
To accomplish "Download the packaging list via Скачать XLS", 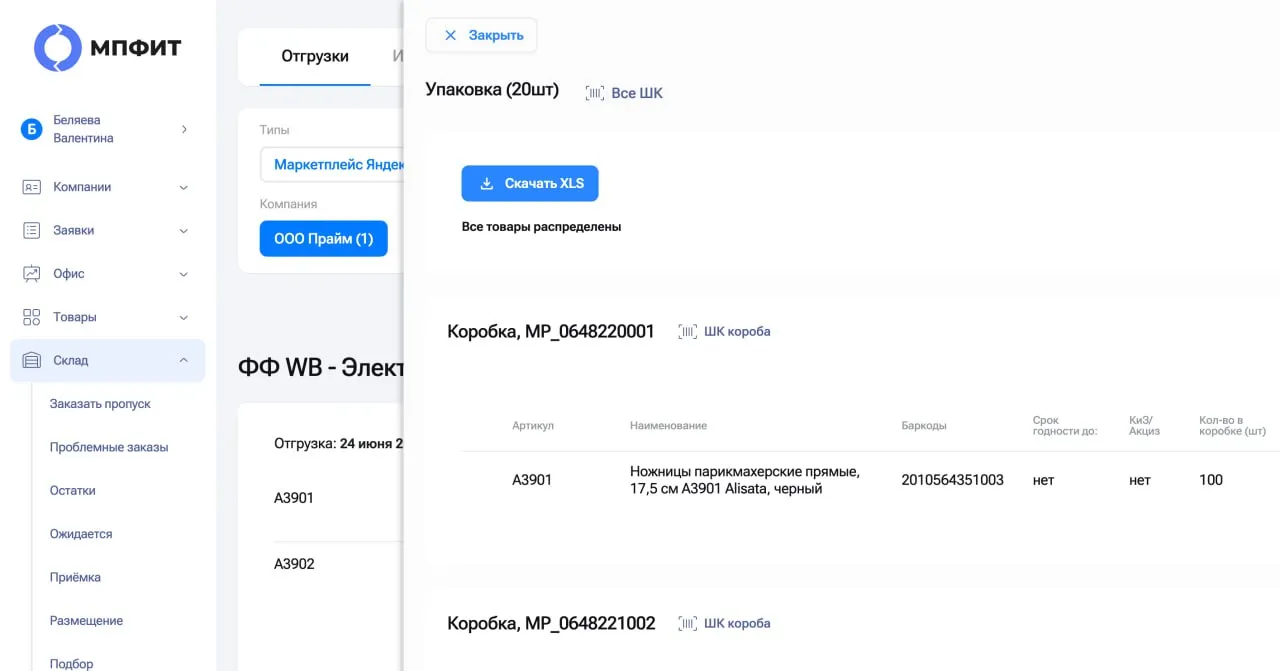I will (530, 184).
